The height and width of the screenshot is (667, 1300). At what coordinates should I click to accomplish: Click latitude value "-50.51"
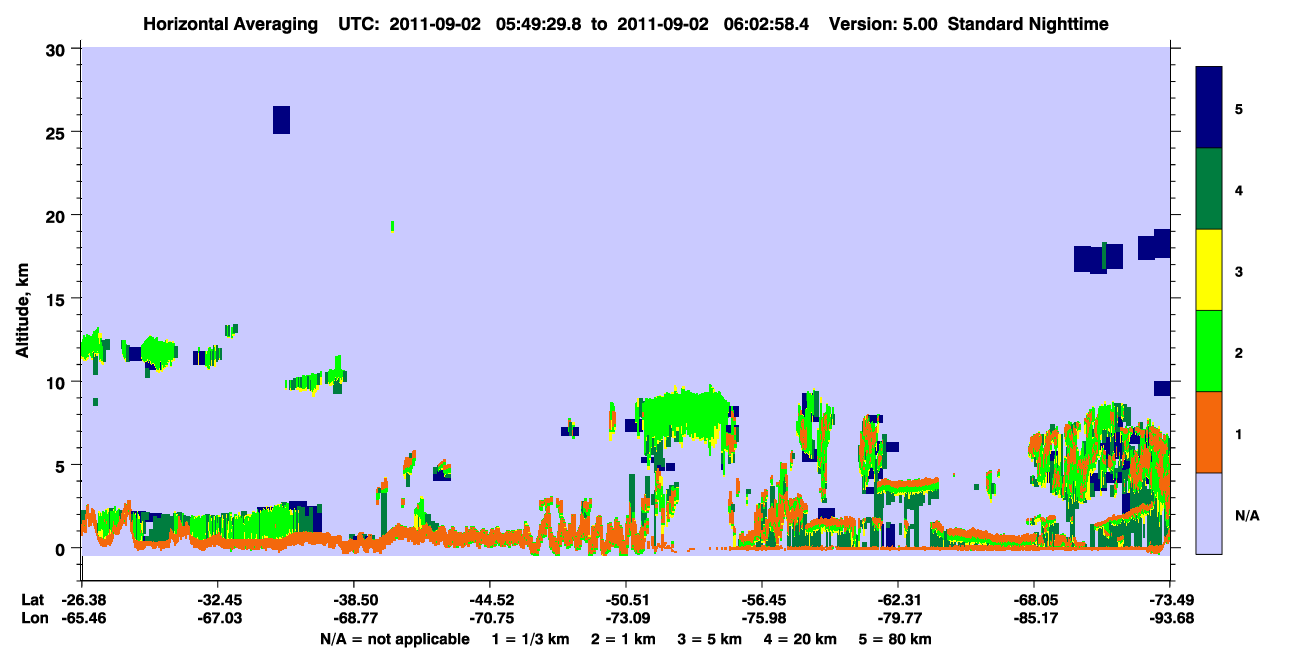point(625,600)
